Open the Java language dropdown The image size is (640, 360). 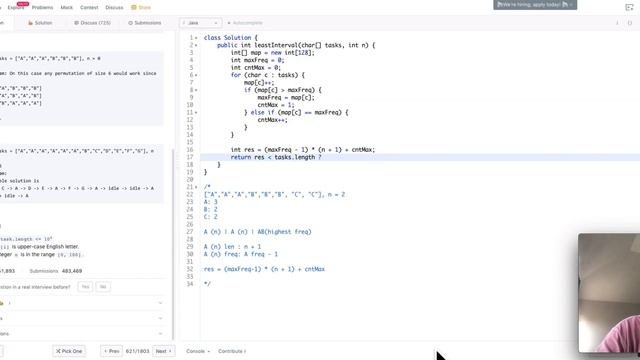201,23
